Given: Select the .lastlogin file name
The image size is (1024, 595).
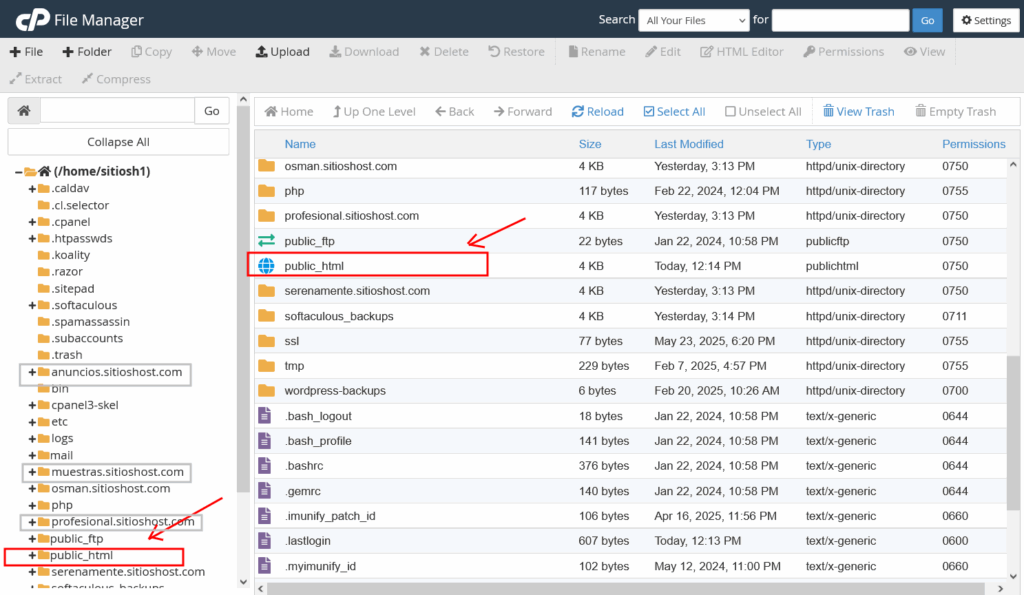Looking at the screenshot, I should 308,541.
